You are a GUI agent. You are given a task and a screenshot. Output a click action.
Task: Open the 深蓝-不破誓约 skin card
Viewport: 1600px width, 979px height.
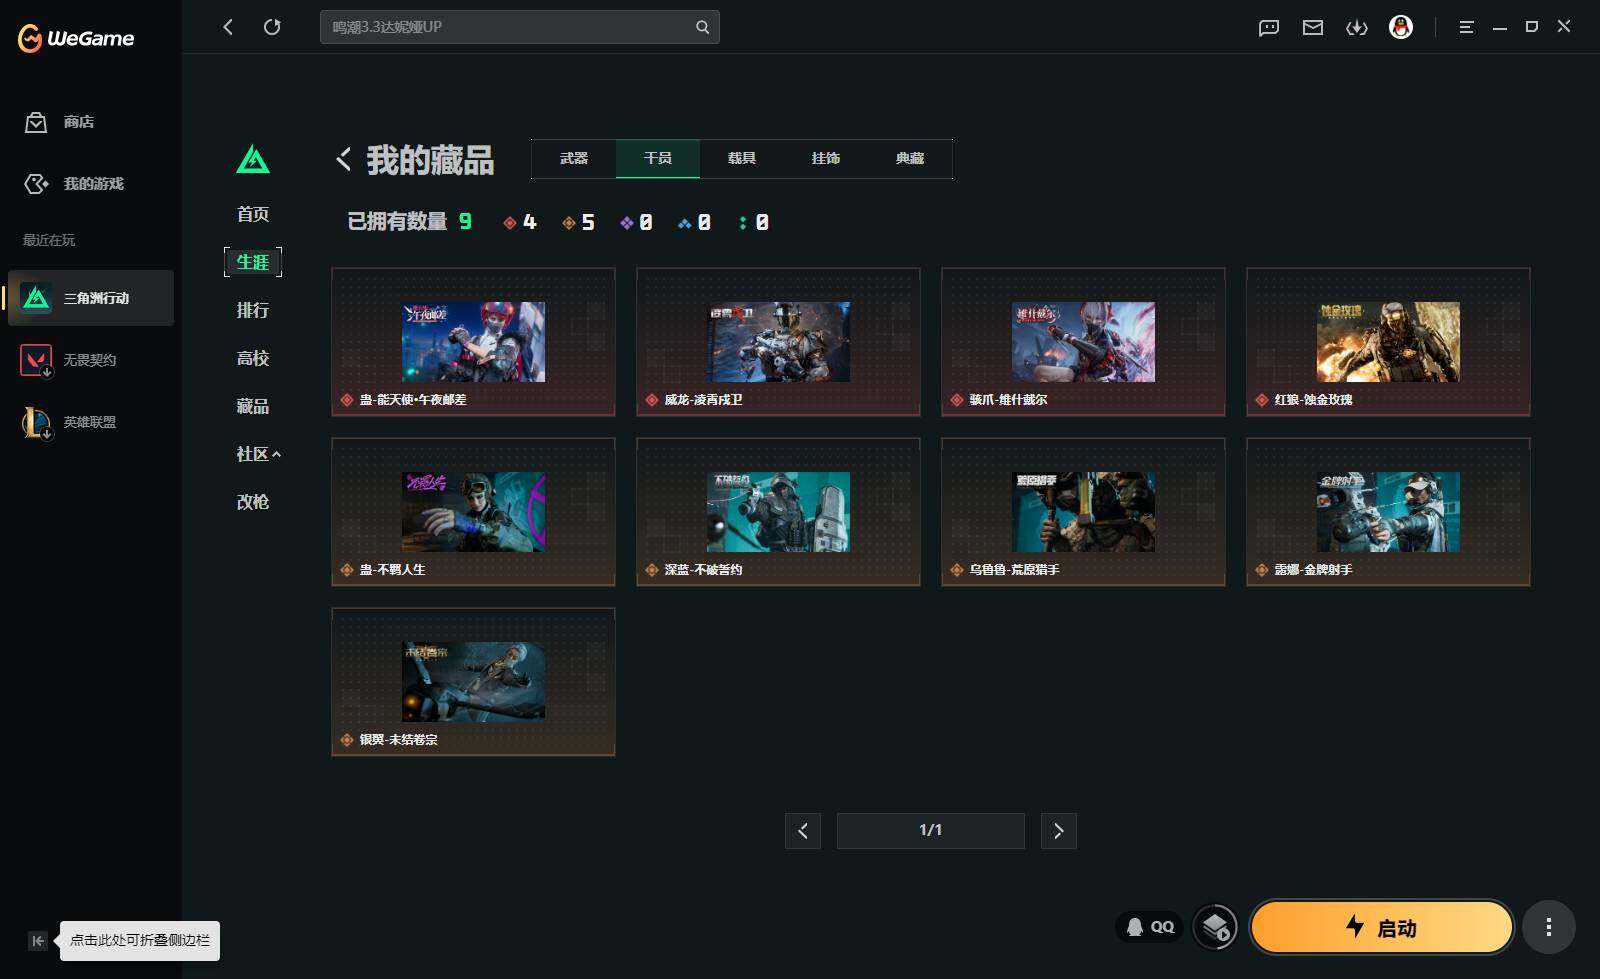click(778, 512)
